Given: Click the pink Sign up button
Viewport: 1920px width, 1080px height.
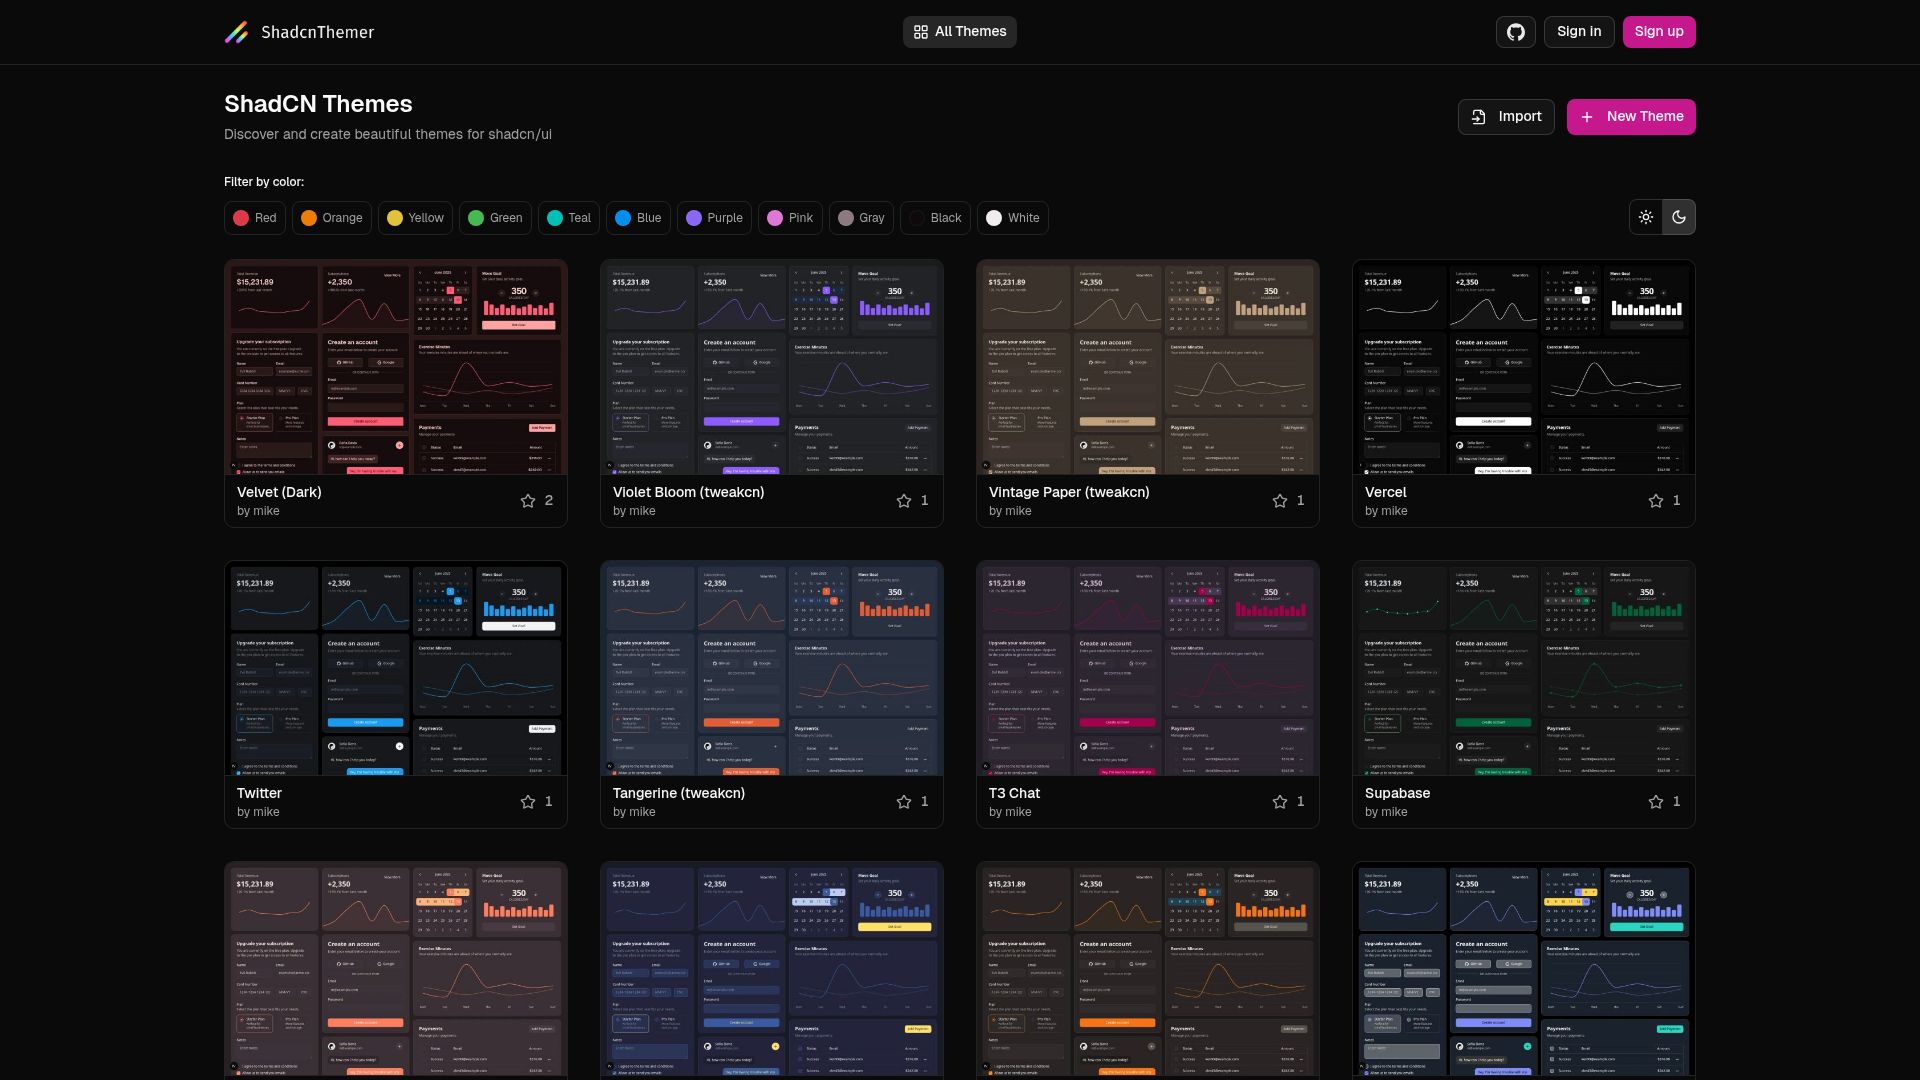Looking at the screenshot, I should (x=1659, y=32).
